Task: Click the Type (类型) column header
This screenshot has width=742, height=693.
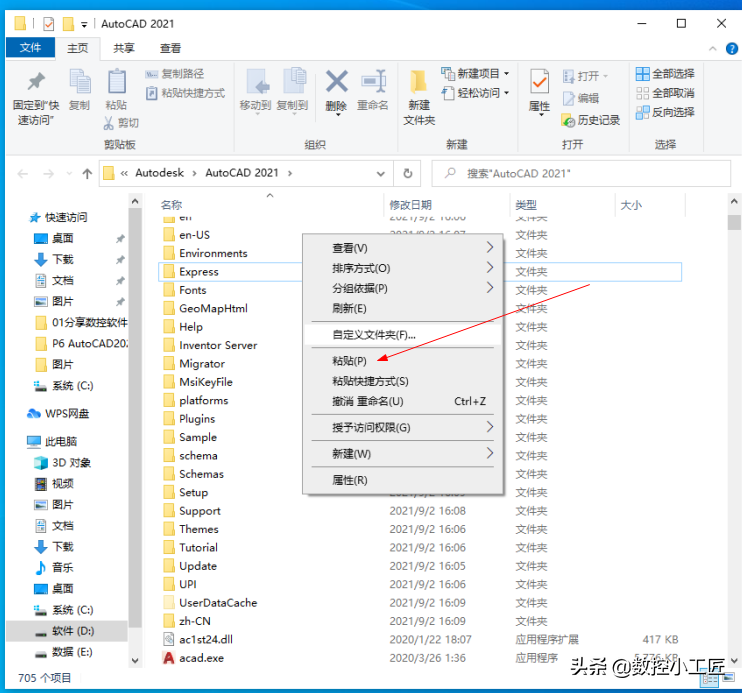Action: [526, 205]
